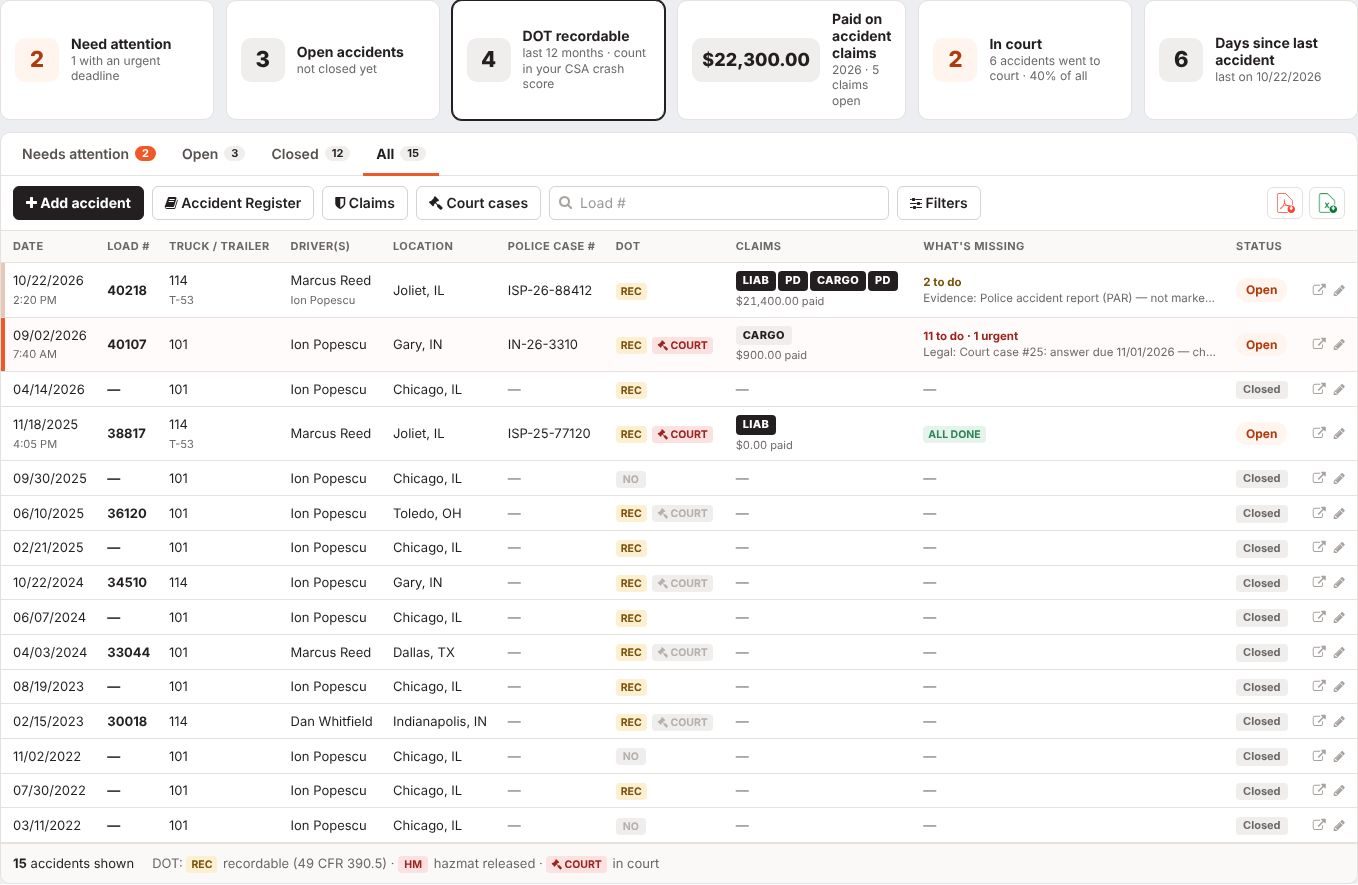1358x885 pixels.
Task: Select the Open accidents summary card
Action: [333, 60]
